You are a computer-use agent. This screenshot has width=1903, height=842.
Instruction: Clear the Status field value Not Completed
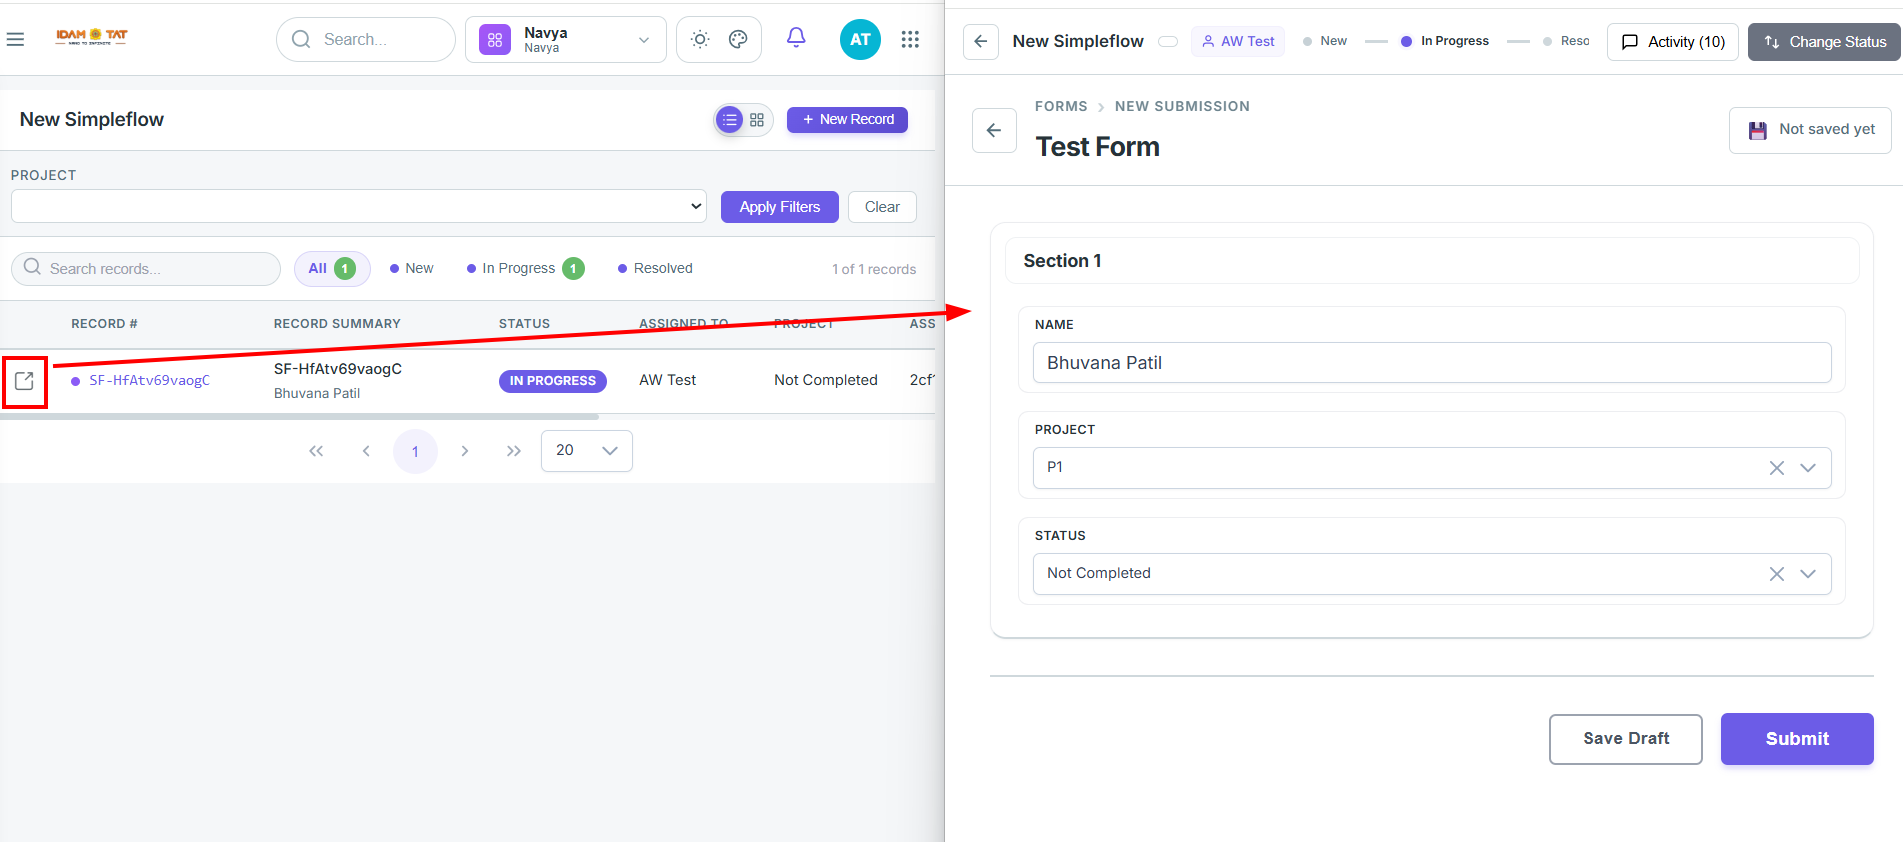[1777, 574]
